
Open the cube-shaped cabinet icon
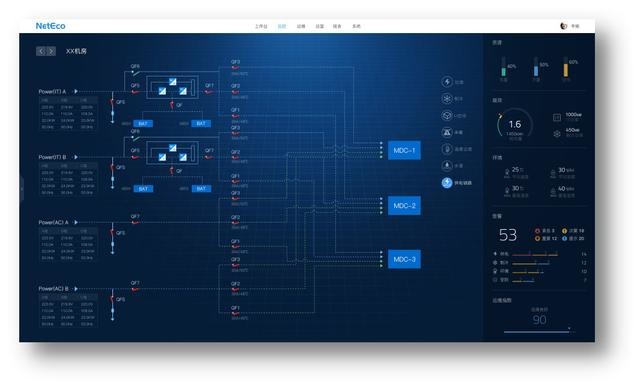click(x=447, y=115)
